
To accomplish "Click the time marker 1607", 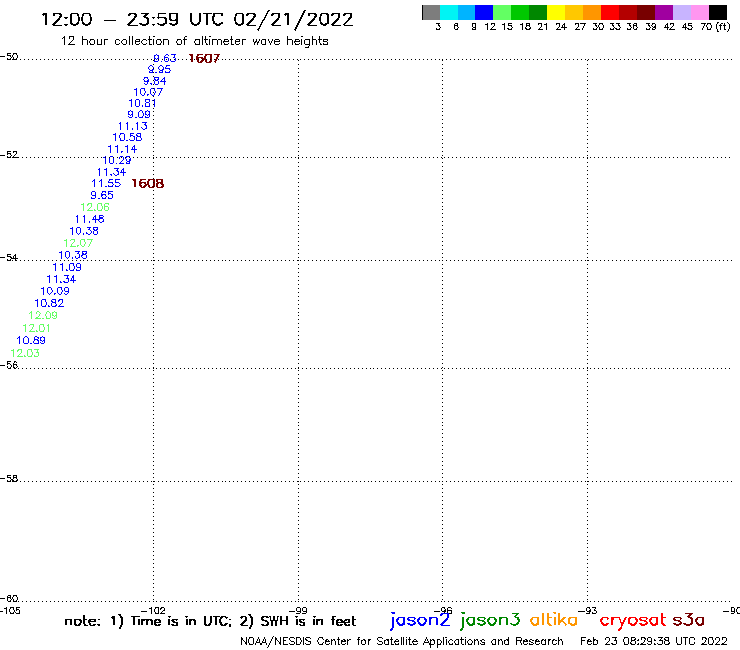I will 204,59.
